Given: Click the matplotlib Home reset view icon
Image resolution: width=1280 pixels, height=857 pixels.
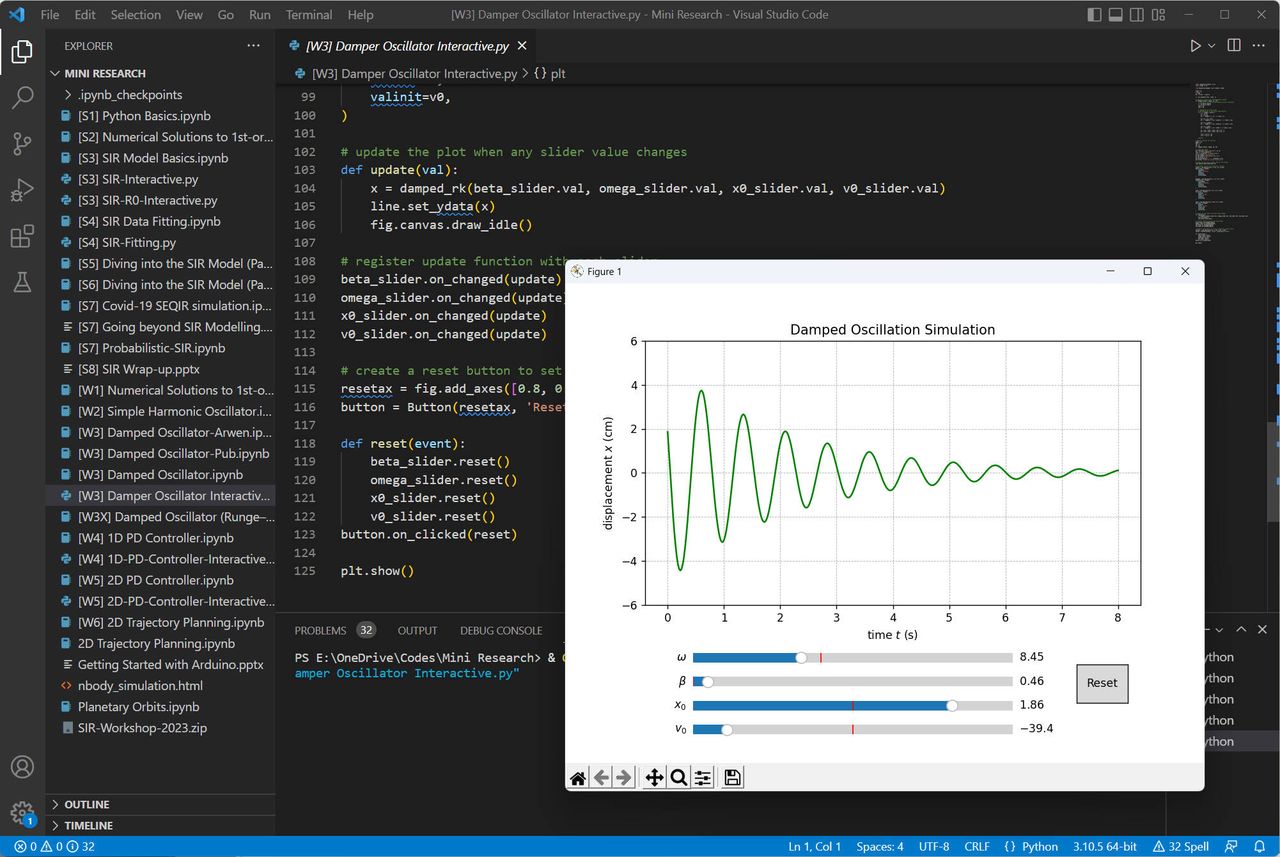Looking at the screenshot, I should coord(578,778).
